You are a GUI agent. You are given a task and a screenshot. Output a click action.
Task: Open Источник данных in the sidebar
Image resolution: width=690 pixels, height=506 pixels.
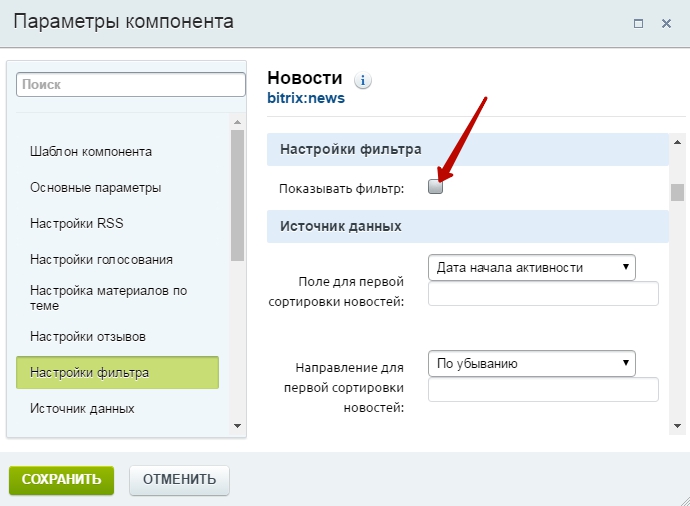point(82,408)
